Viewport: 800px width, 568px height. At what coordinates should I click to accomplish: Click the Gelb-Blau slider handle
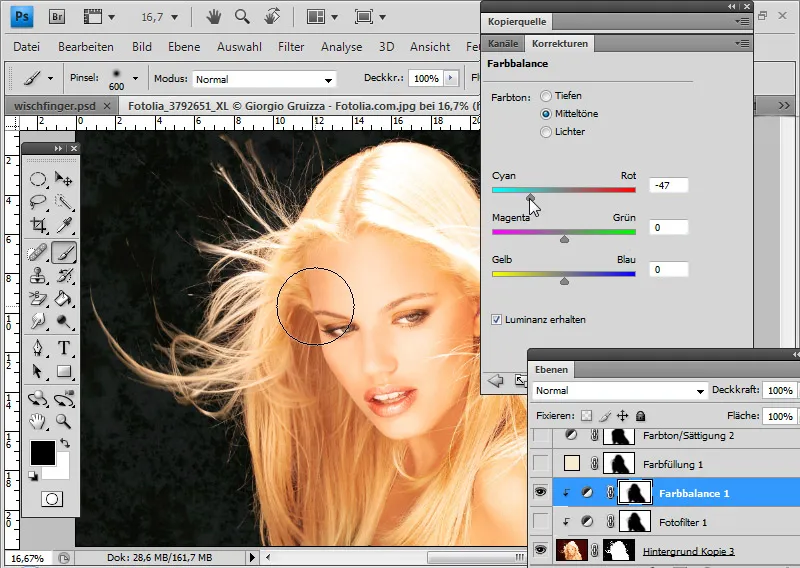564,281
